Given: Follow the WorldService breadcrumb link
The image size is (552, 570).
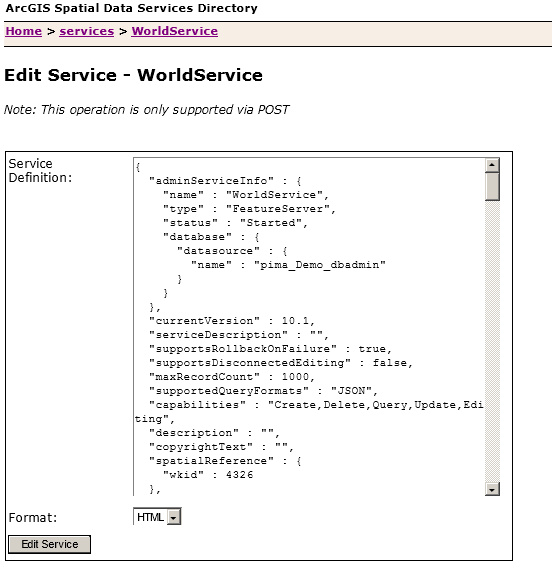Looking at the screenshot, I should [175, 31].
